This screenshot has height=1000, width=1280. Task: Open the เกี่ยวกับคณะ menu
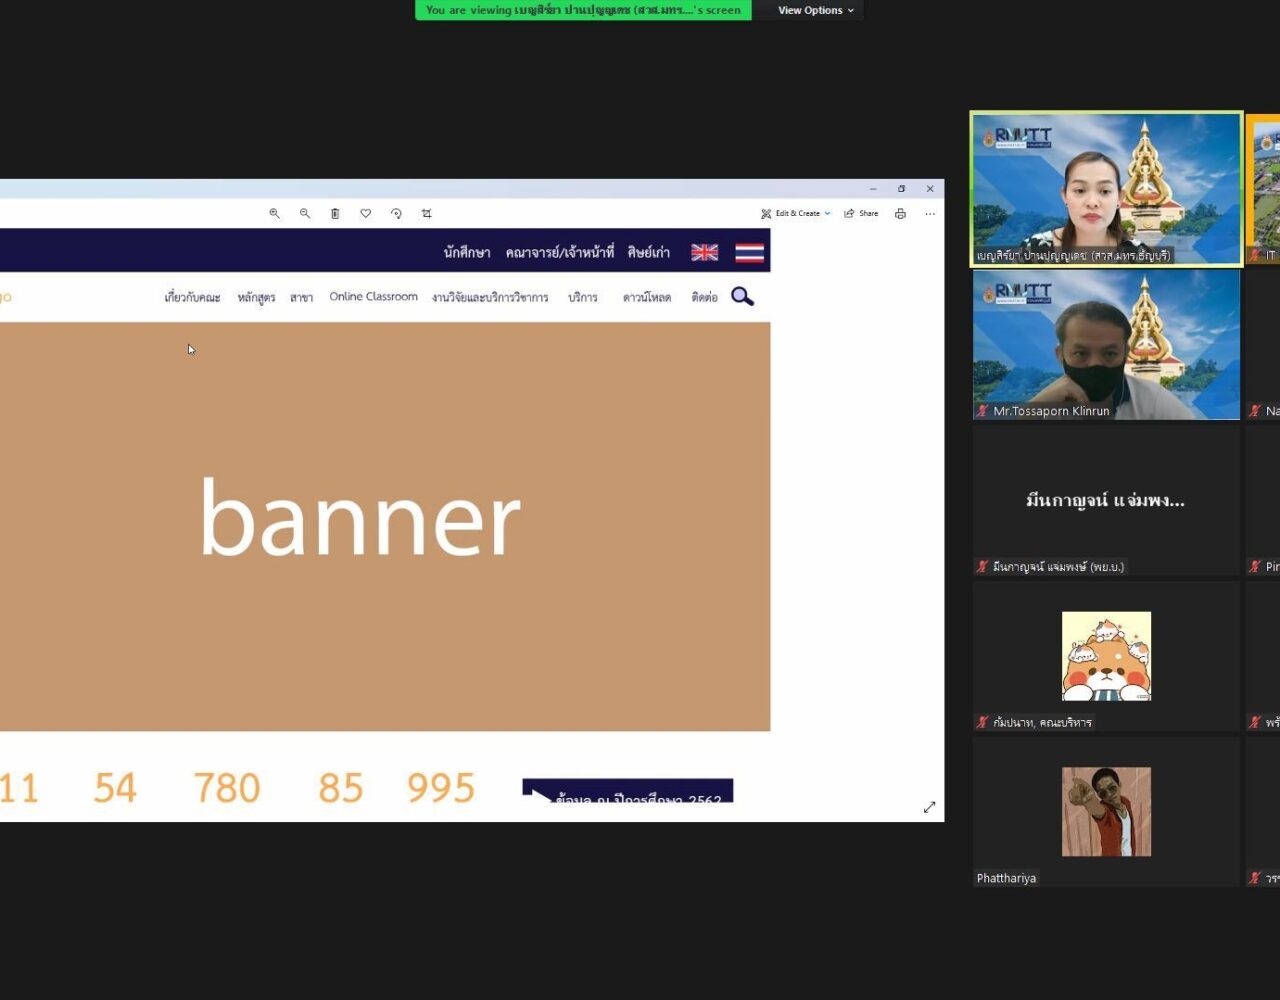tap(192, 297)
